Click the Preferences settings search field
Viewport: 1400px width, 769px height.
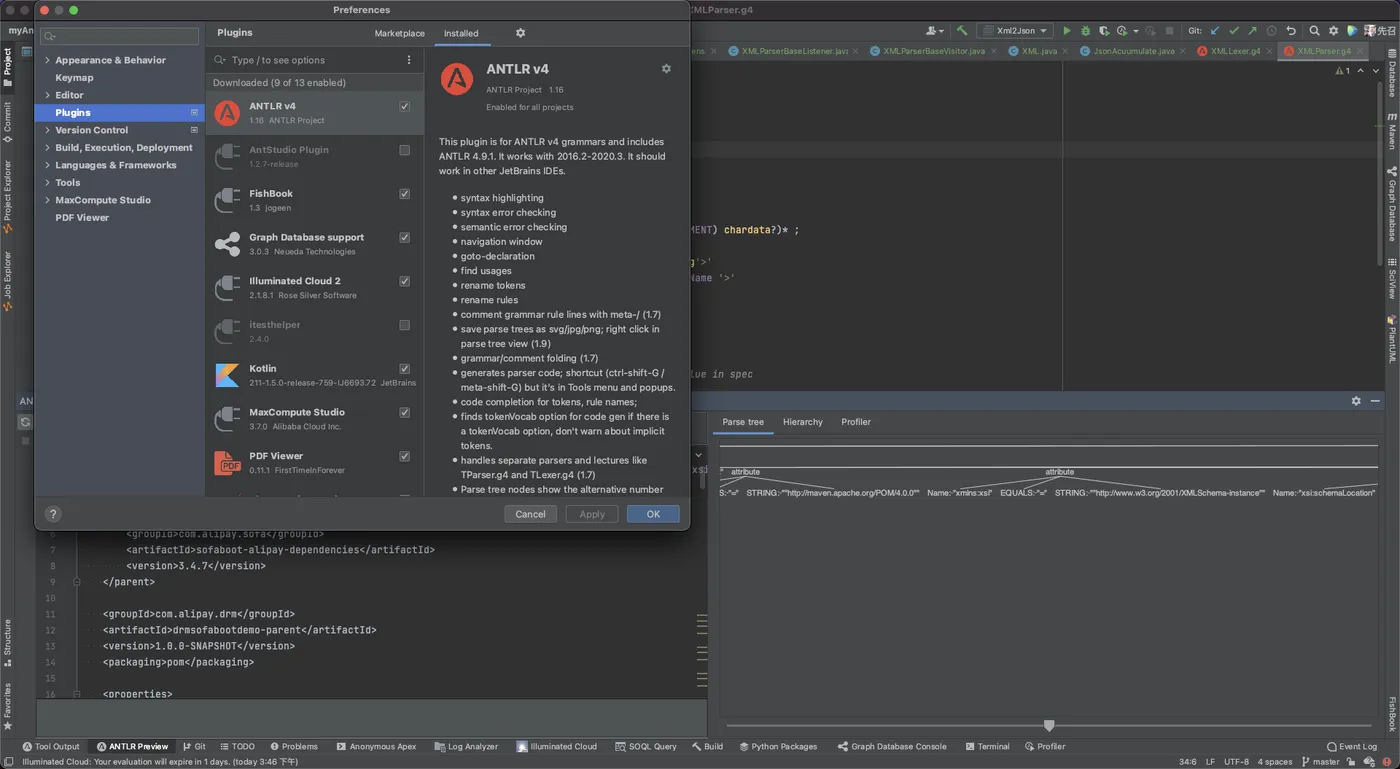[119, 36]
